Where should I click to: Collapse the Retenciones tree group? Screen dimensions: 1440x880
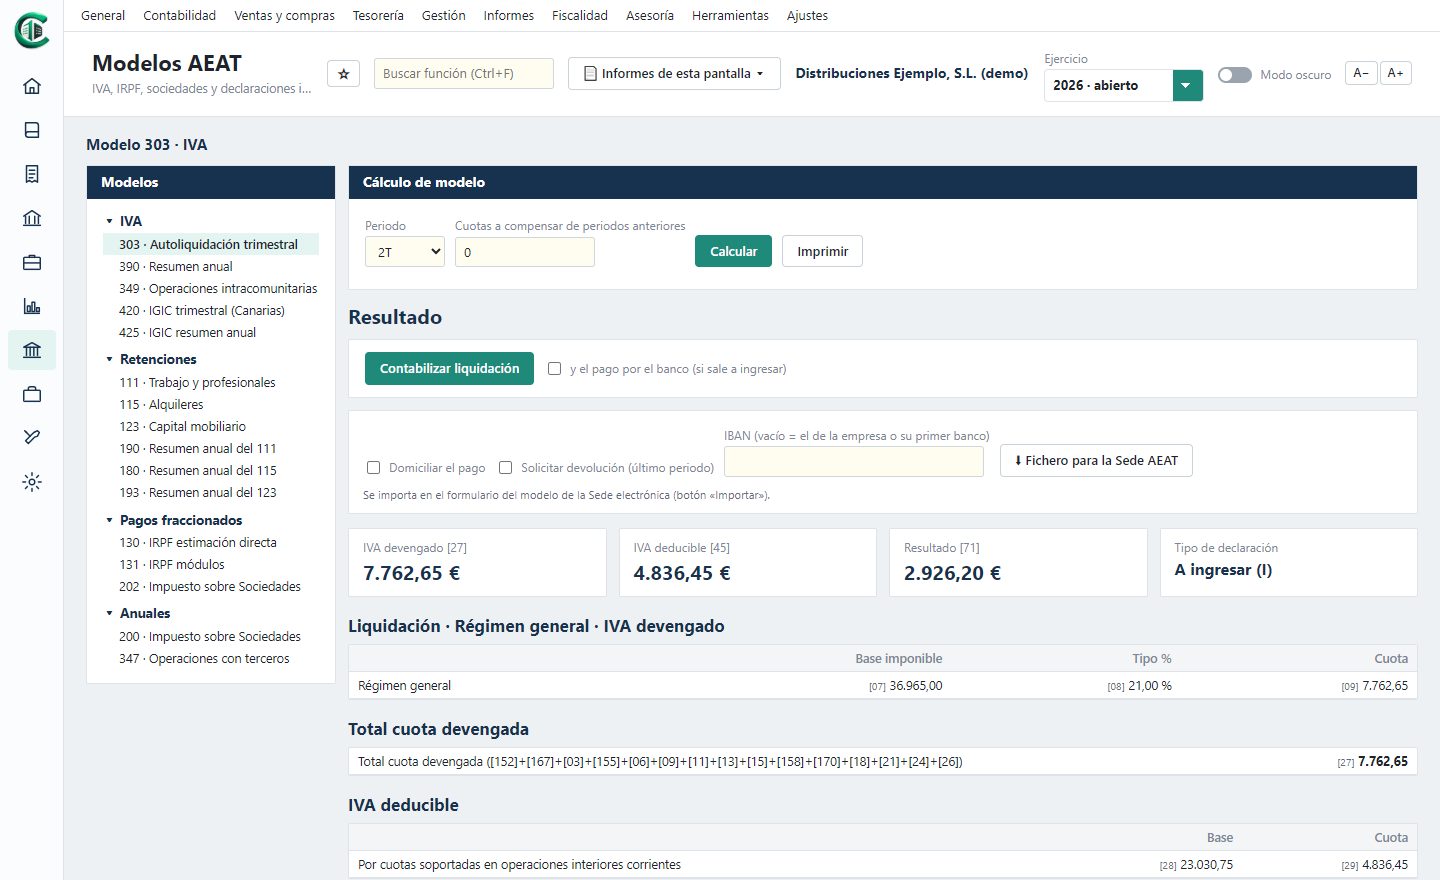109,360
